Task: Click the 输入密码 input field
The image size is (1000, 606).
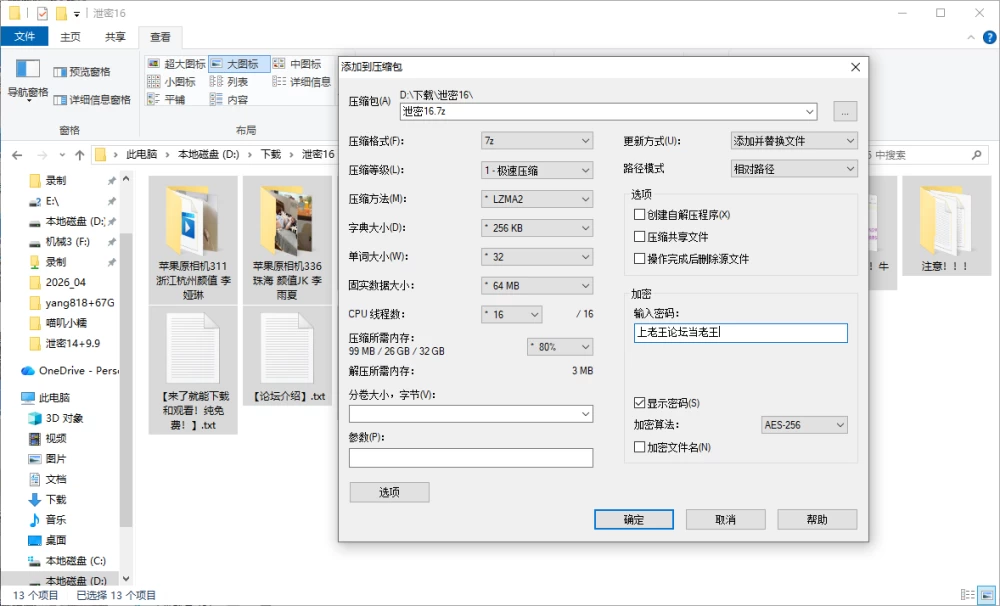Action: point(740,332)
